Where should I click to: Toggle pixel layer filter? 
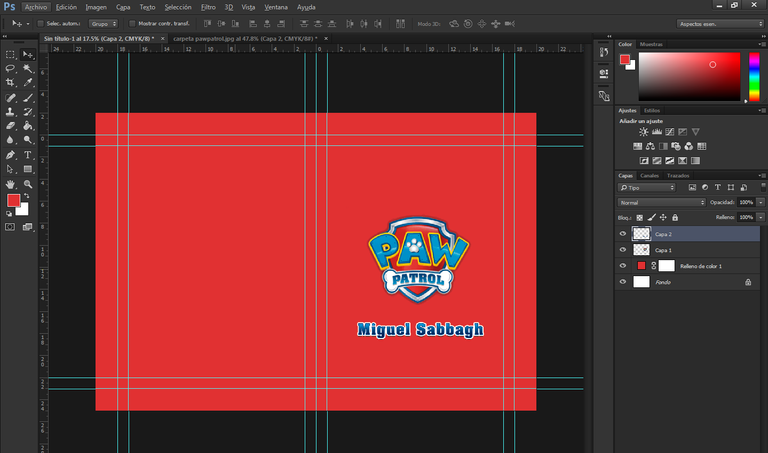tap(692, 188)
